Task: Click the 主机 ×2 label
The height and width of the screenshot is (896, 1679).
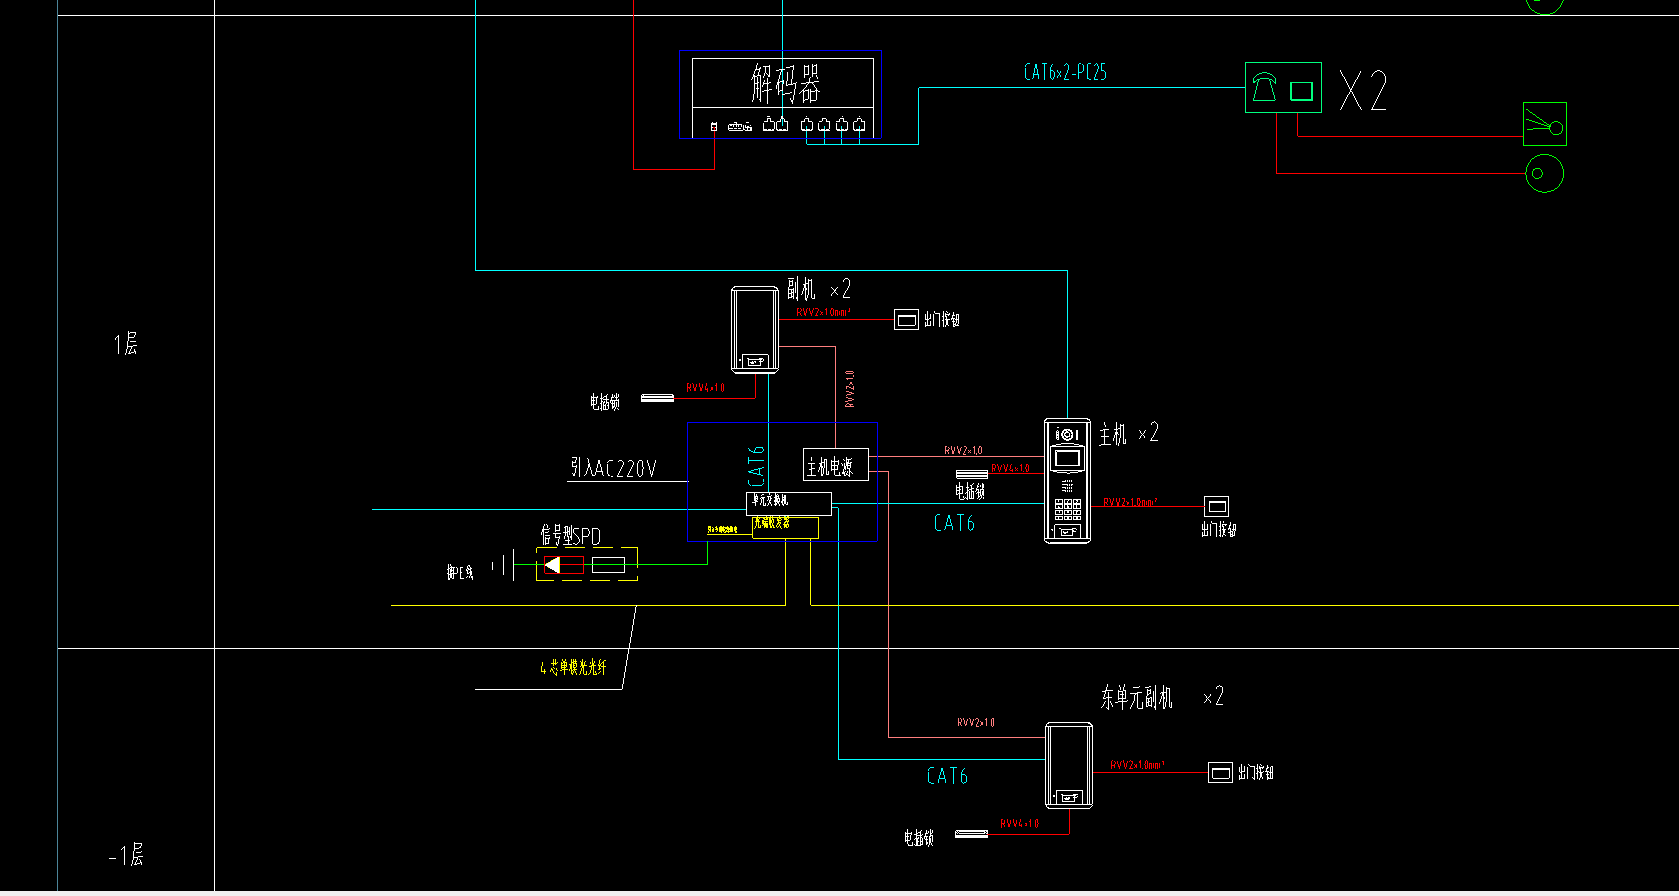Action: click(1129, 434)
